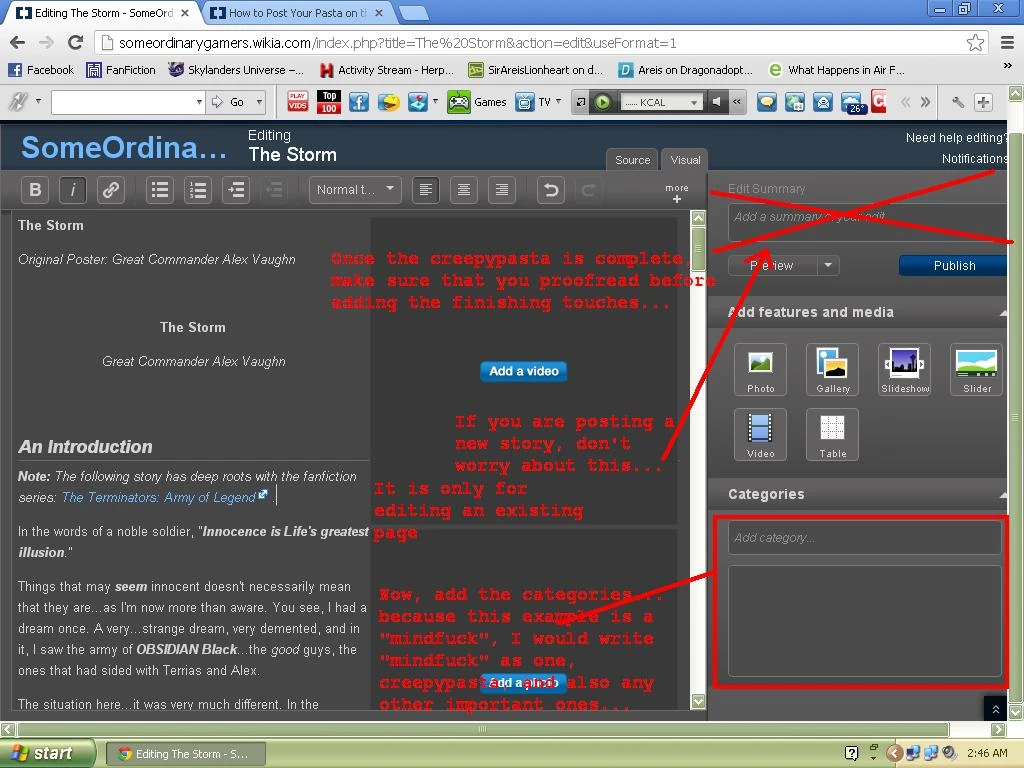Toggle bold formatting in the editor toolbar
This screenshot has height=768, width=1024.
click(35, 190)
